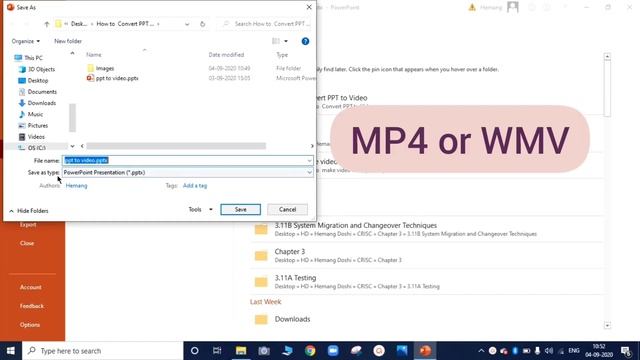Click the Save button in Save As dialog
The width and height of the screenshot is (640, 360).
(240, 209)
